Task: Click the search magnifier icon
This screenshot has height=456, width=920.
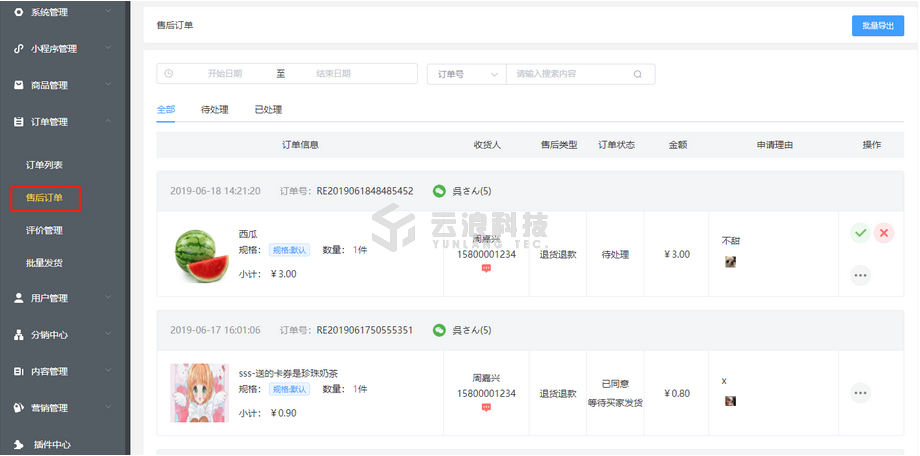Action: click(x=638, y=74)
